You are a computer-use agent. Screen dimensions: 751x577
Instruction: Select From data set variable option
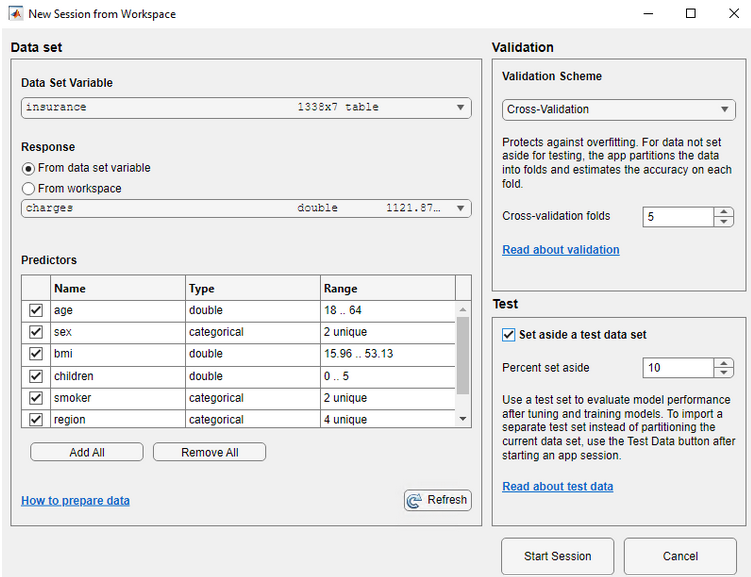[x=28, y=168]
